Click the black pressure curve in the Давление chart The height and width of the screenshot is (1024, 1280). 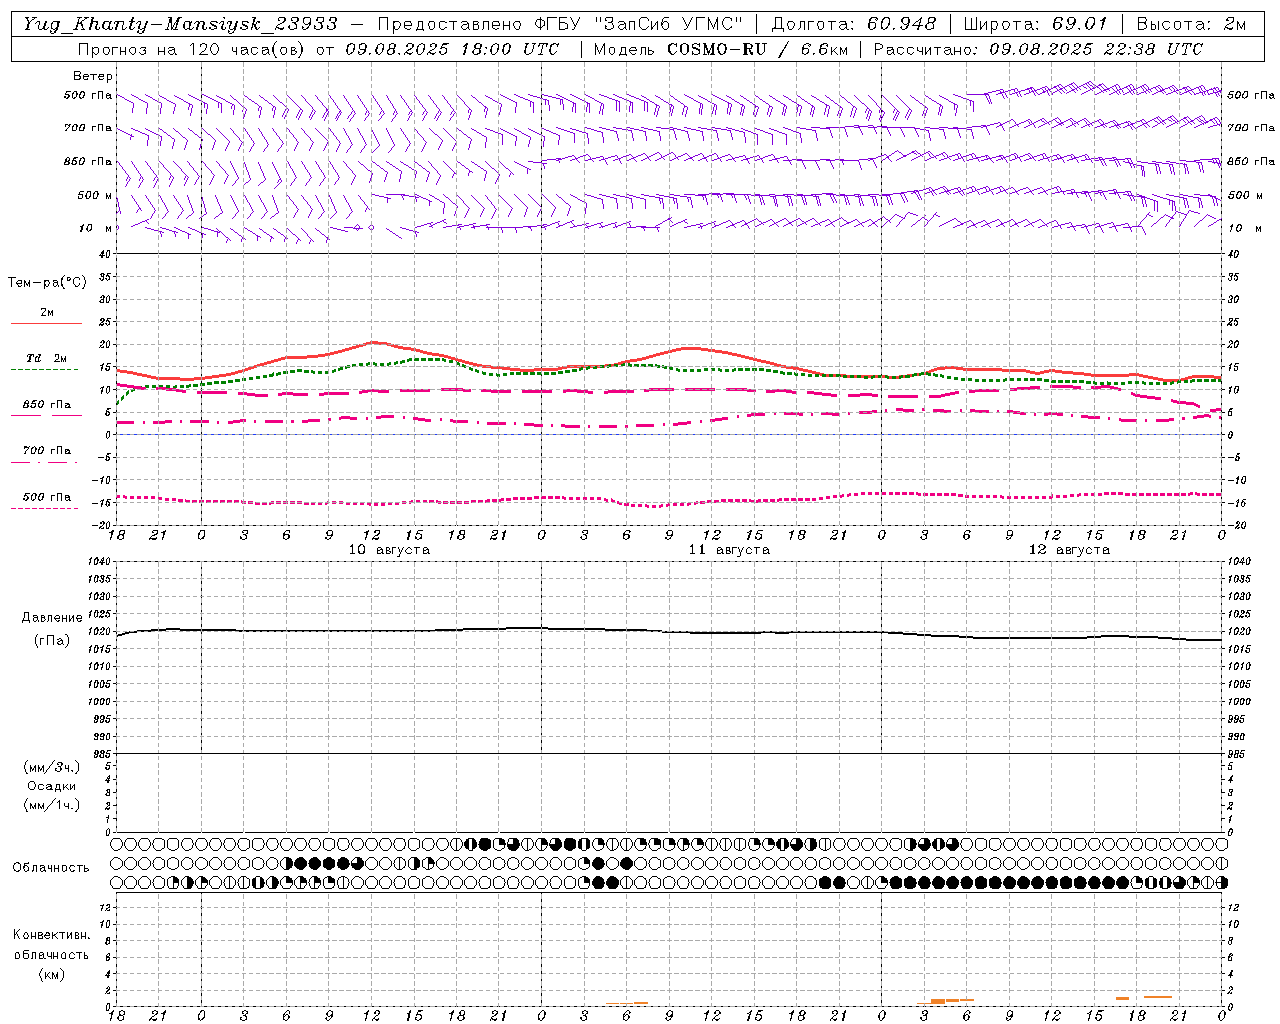click(670, 631)
